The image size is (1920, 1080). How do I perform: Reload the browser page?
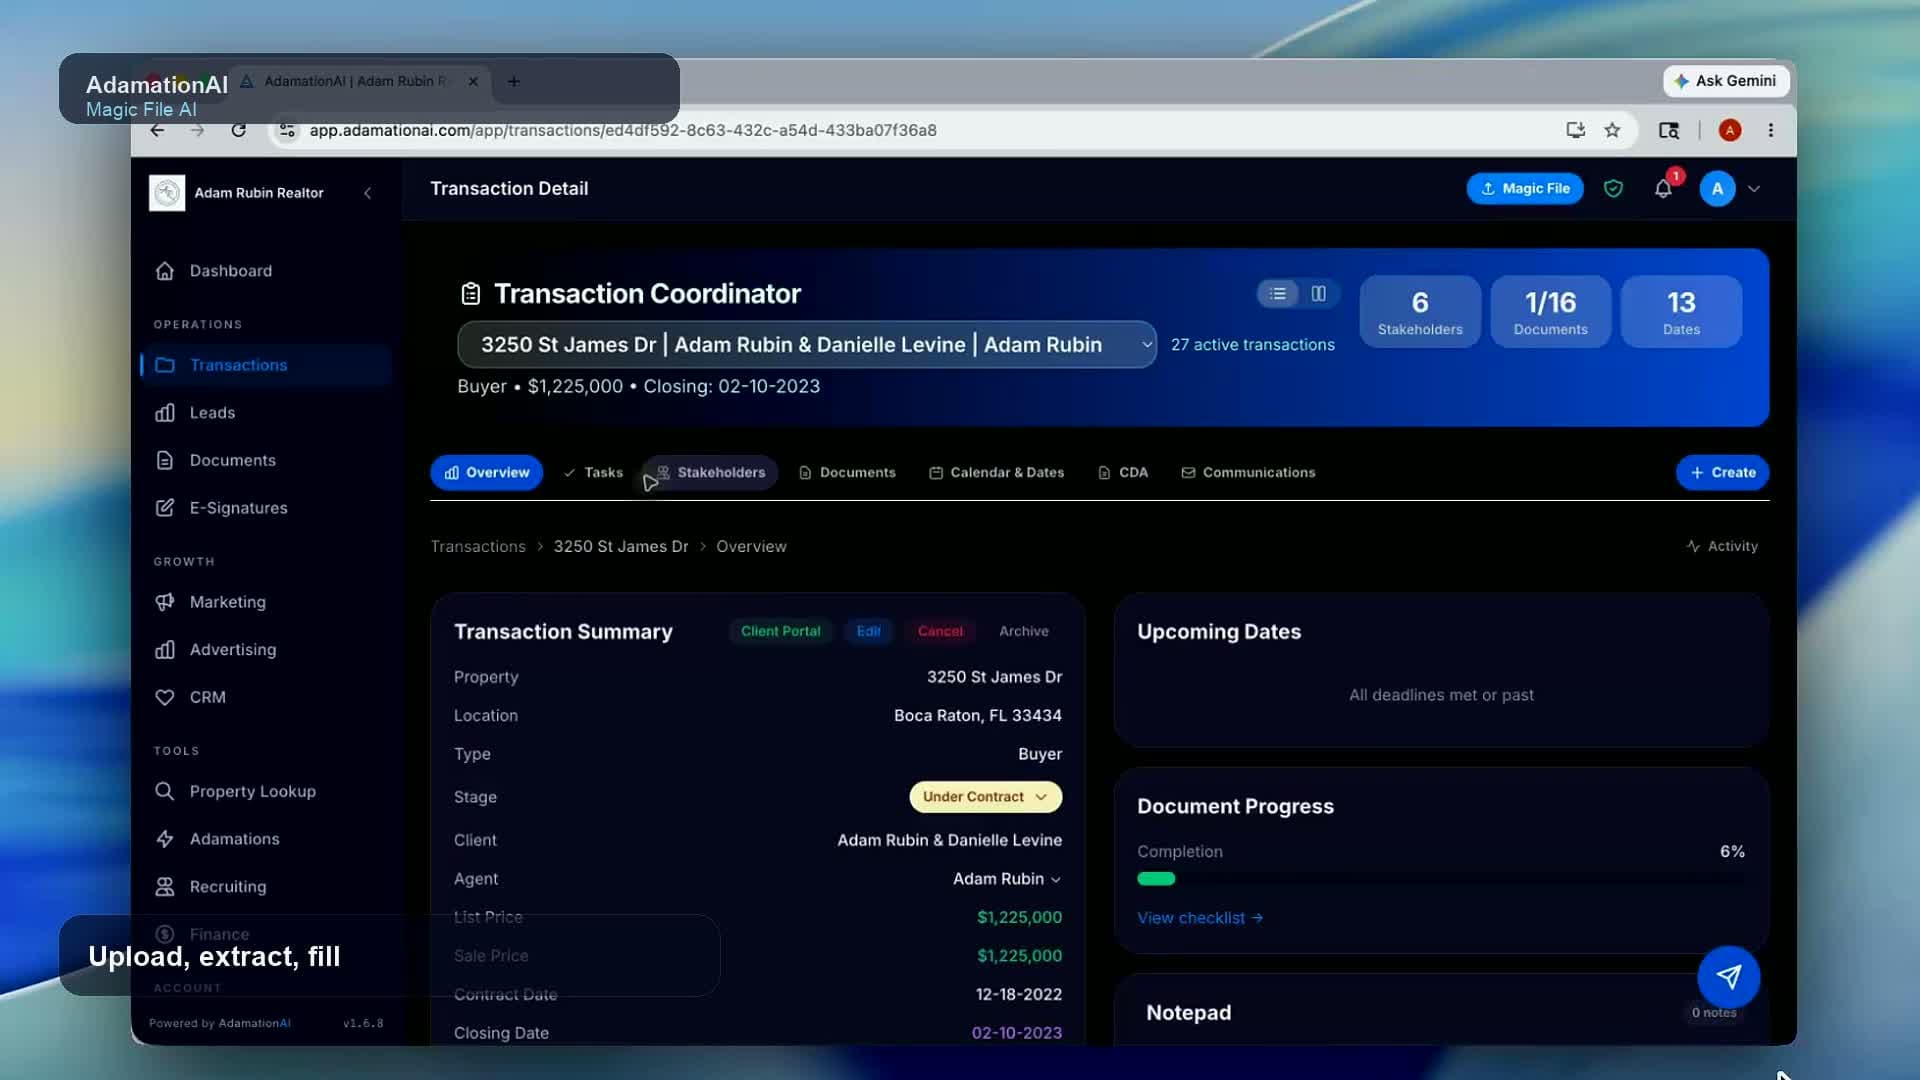tap(238, 130)
